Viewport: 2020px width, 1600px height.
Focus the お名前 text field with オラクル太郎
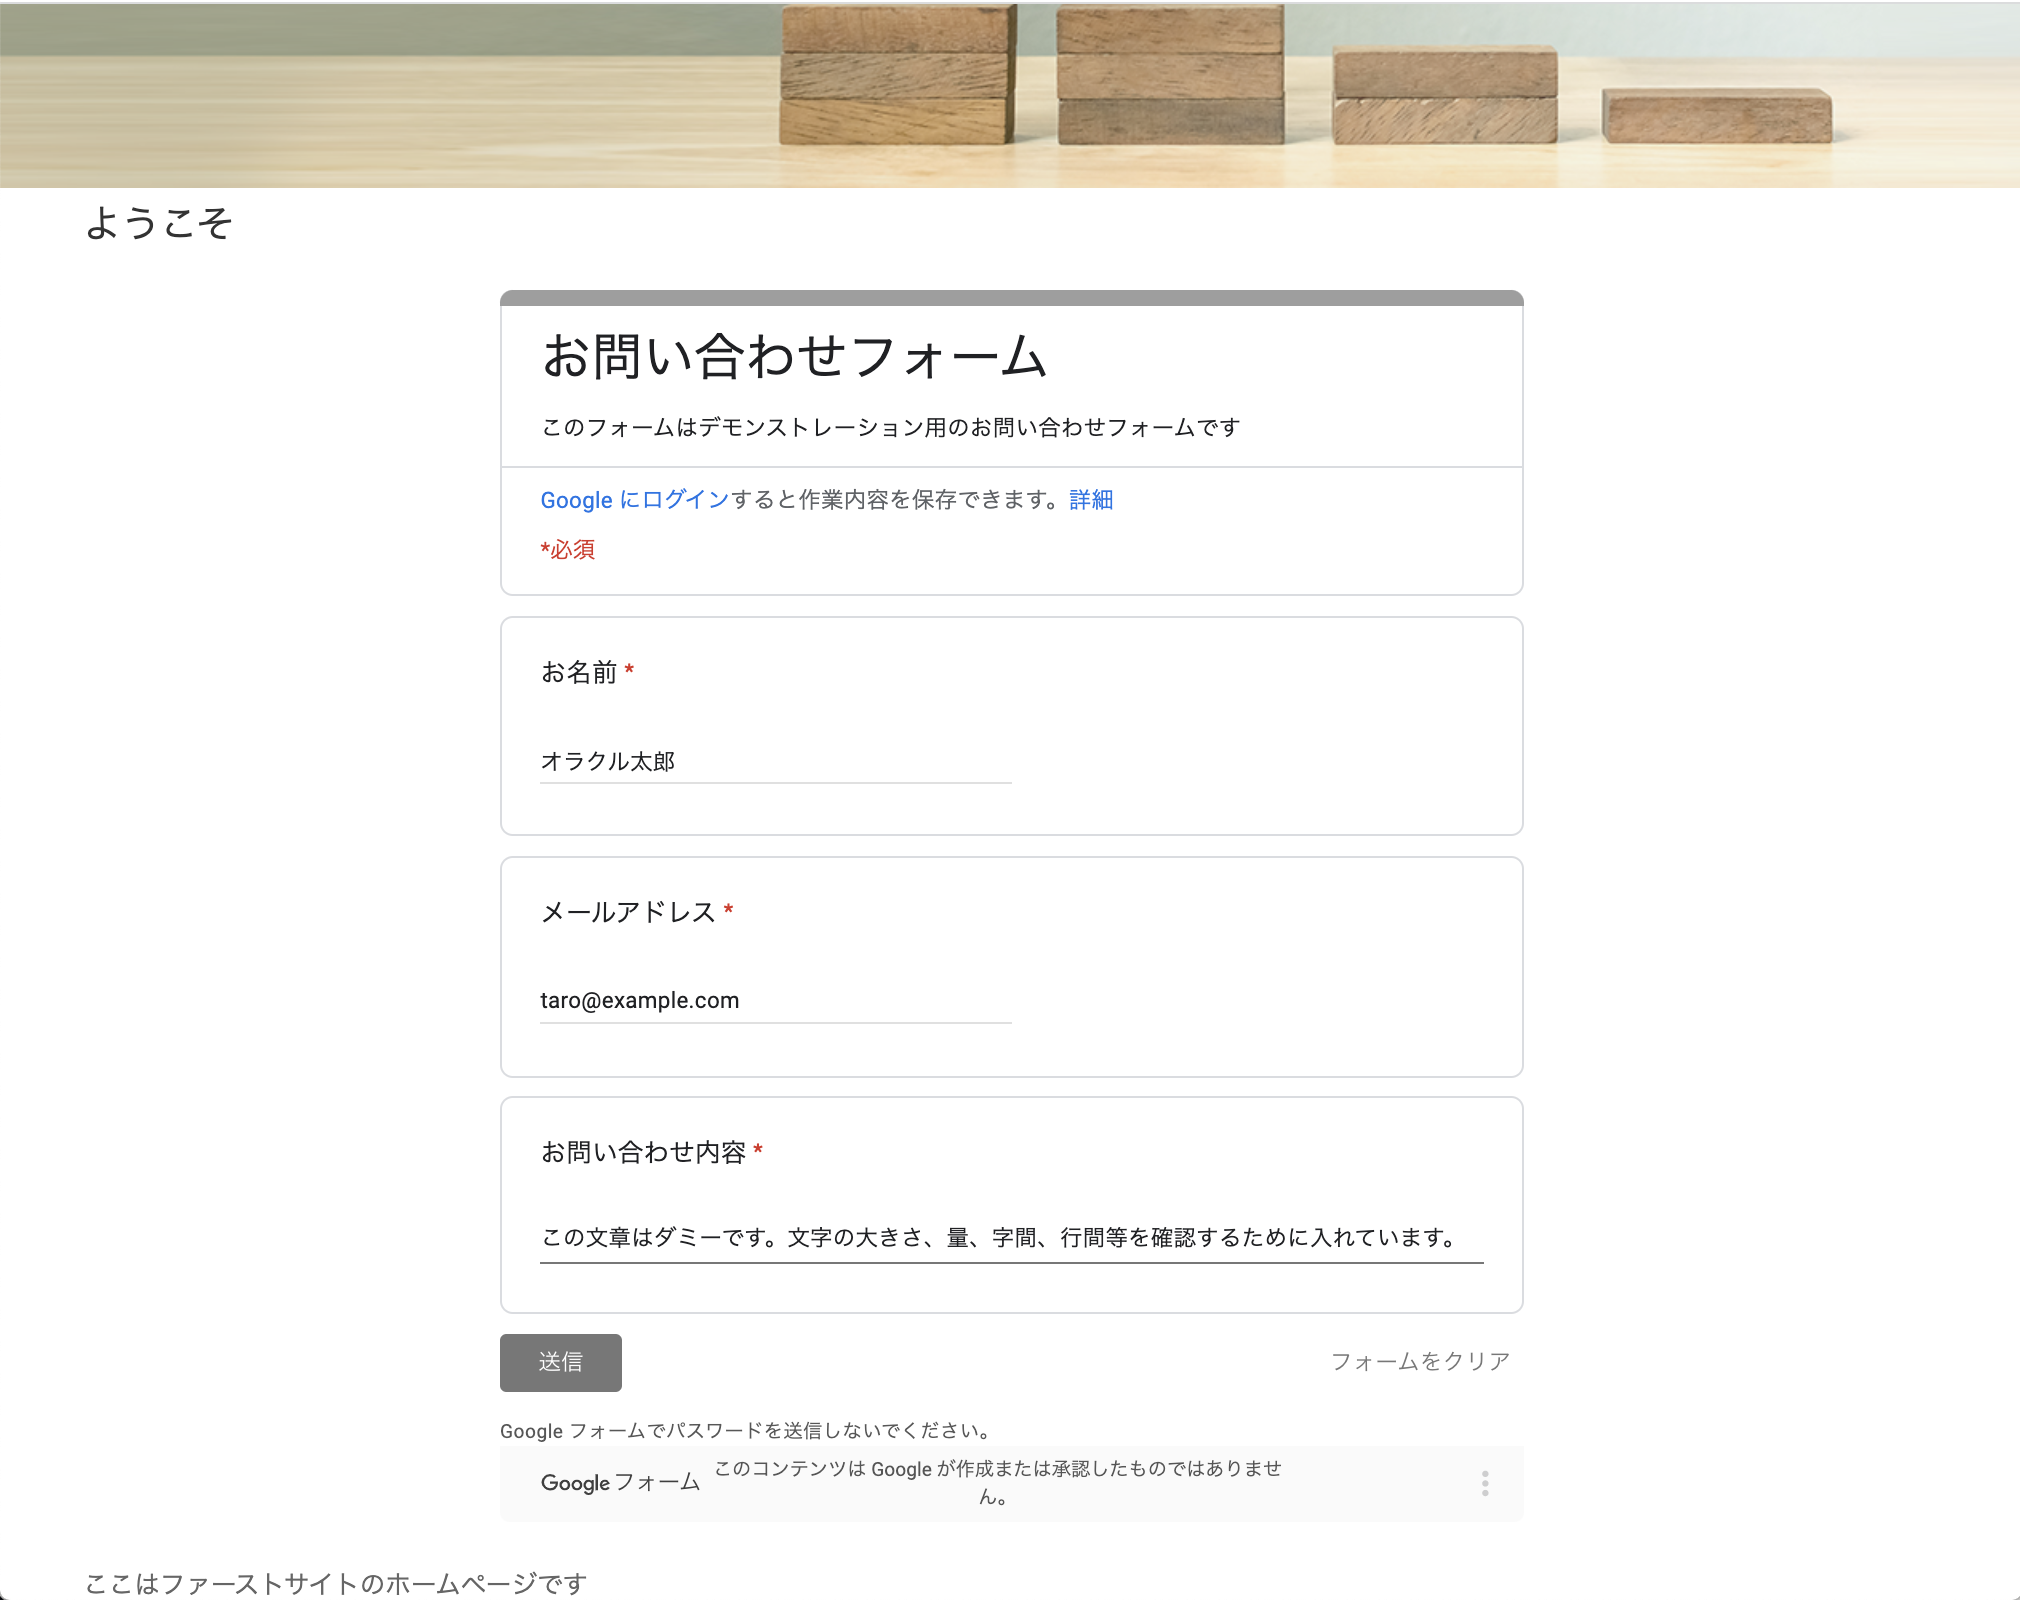pos(775,762)
